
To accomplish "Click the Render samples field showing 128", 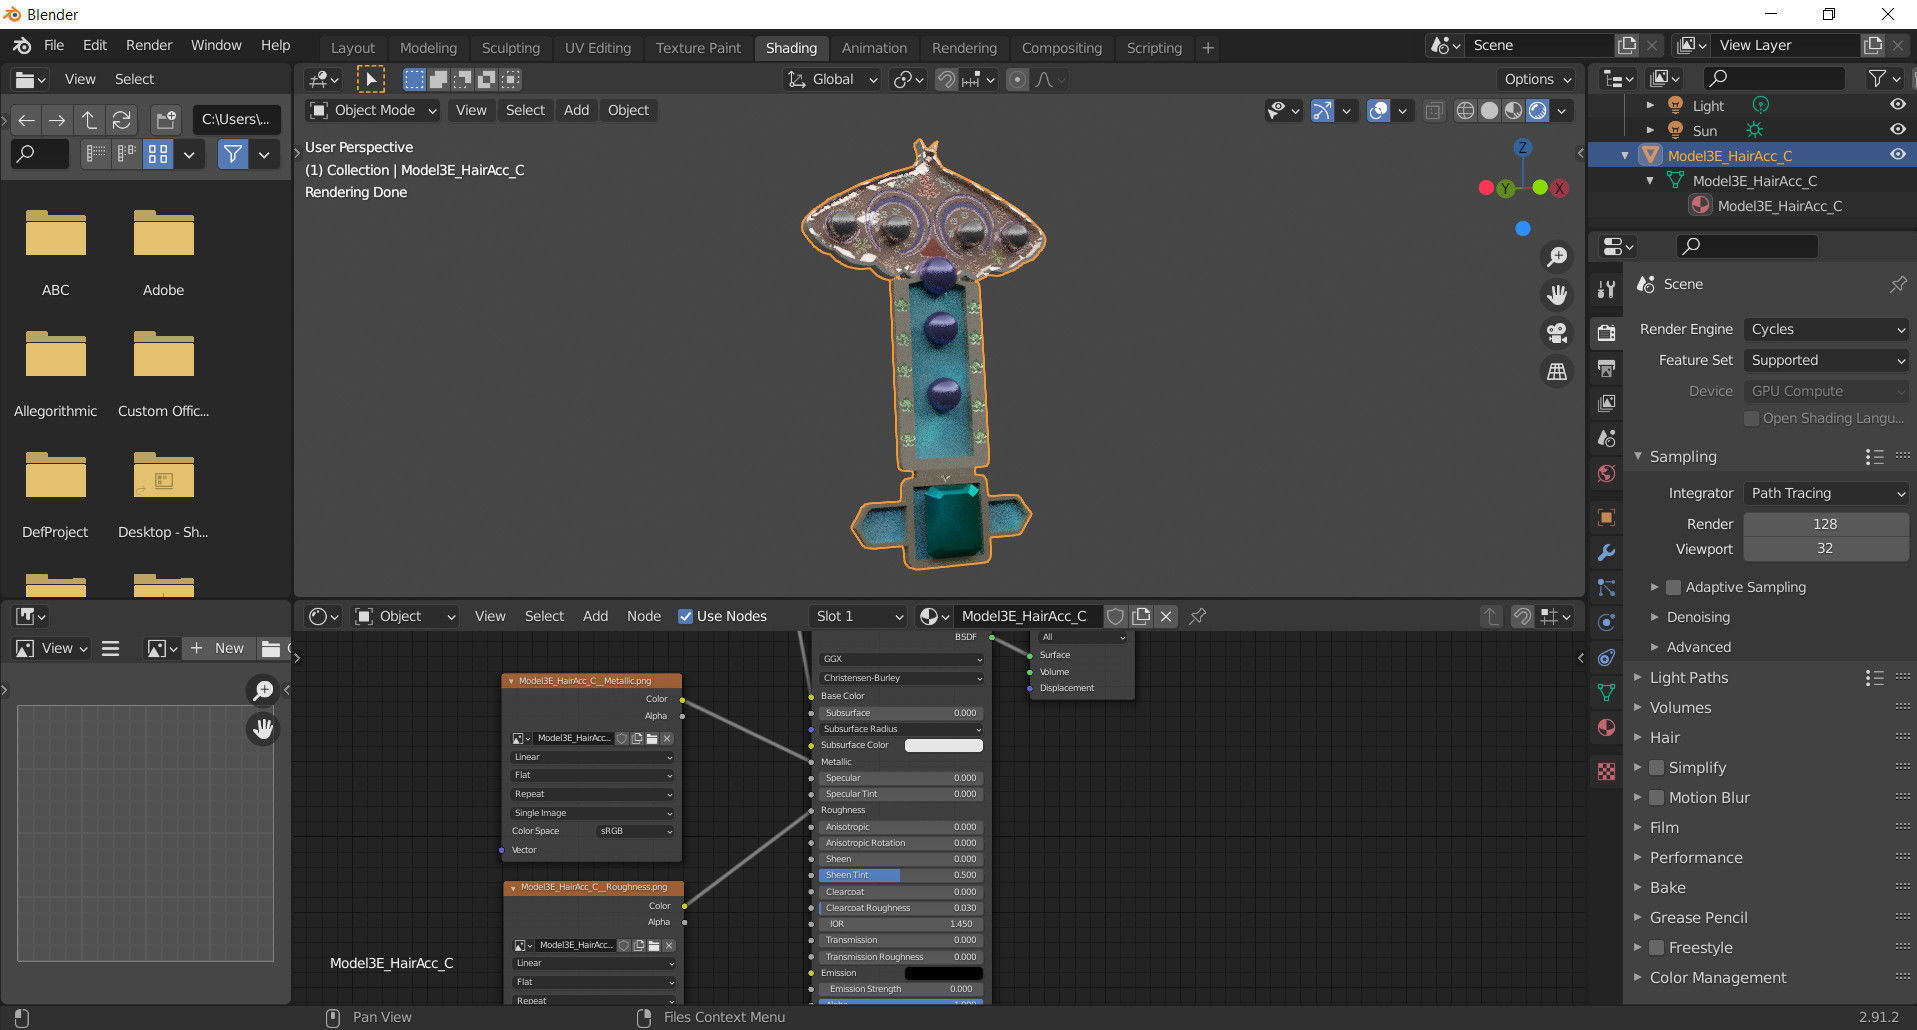I will [x=1826, y=524].
